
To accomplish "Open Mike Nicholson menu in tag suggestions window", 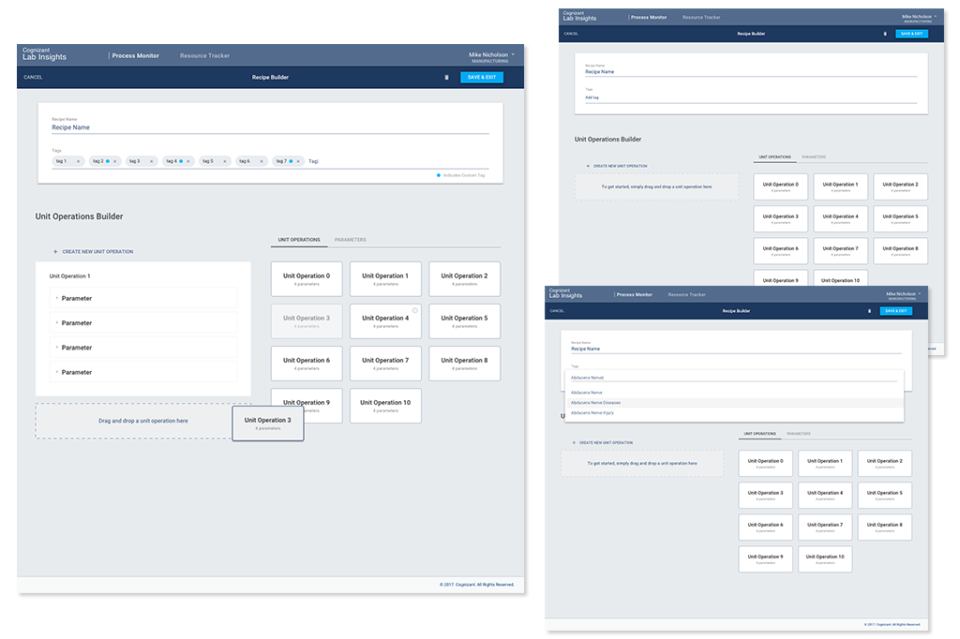I will (x=903, y=295).
